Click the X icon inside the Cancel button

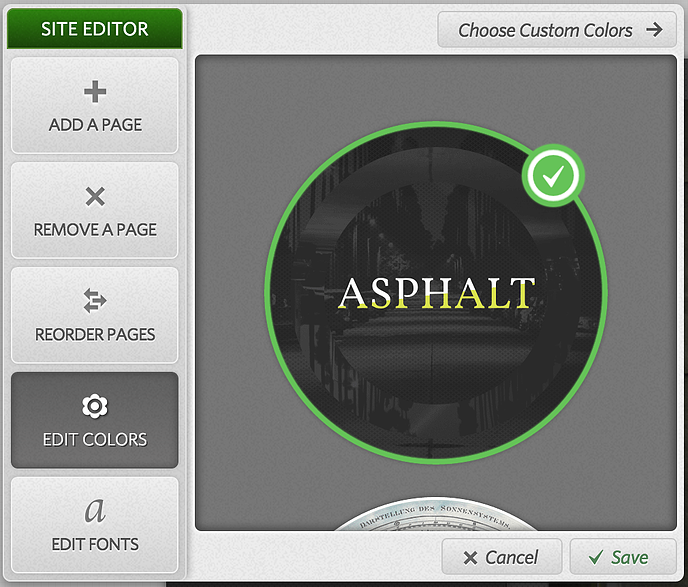[470, 558]
